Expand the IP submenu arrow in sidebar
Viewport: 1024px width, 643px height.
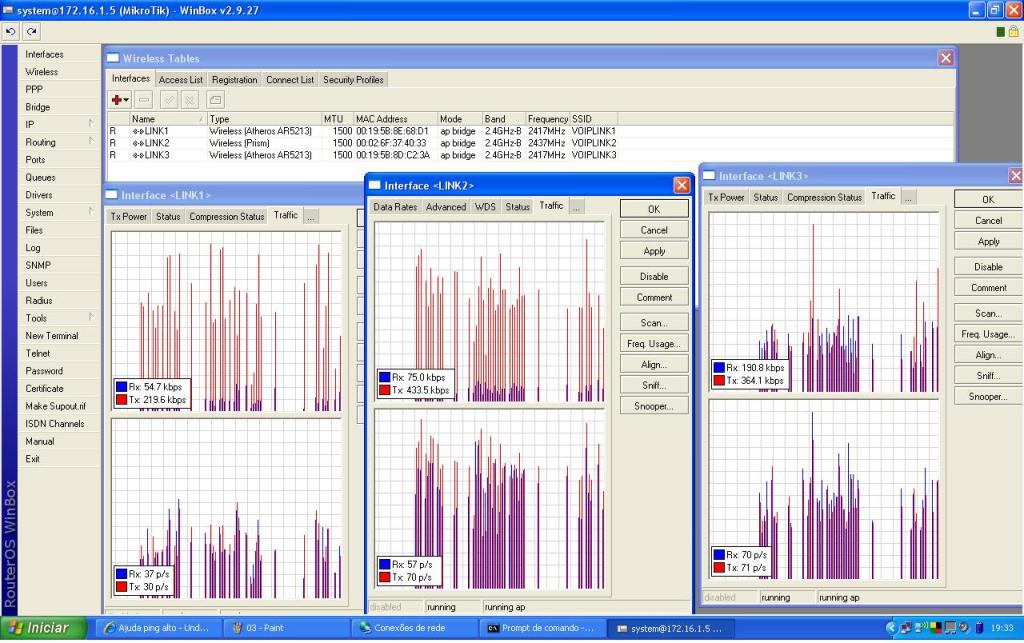[x=91, y=123]
